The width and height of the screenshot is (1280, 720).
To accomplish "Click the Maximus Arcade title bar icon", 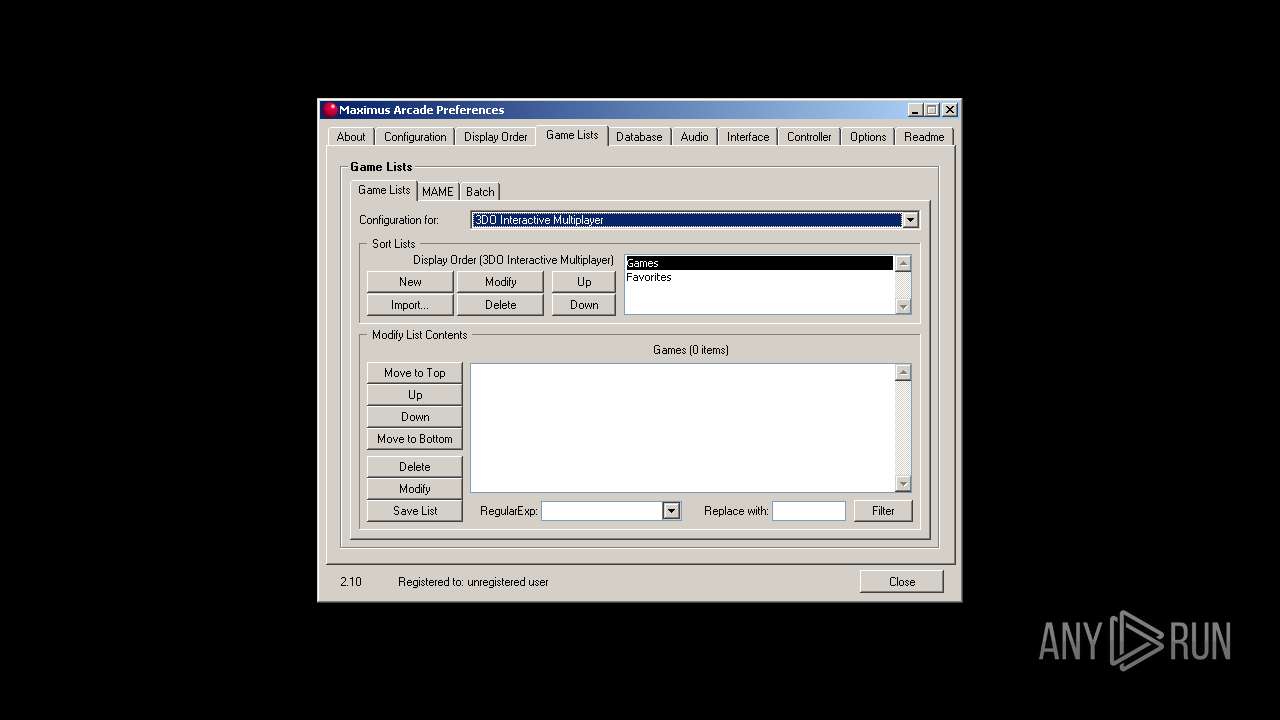I will tap(330, 110).
